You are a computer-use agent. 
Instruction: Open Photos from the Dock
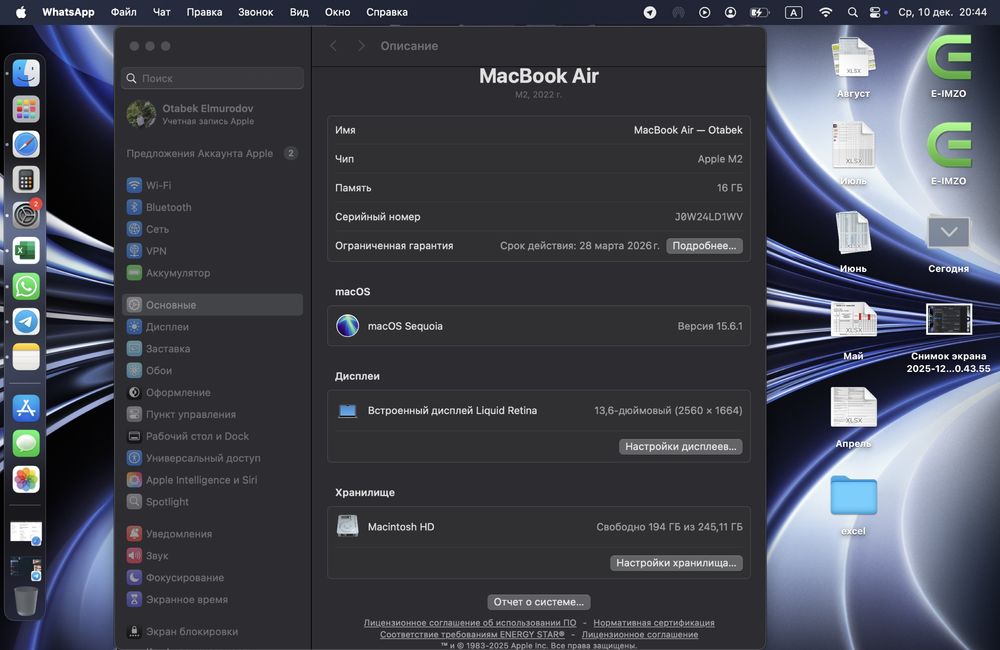coord(26,479)
